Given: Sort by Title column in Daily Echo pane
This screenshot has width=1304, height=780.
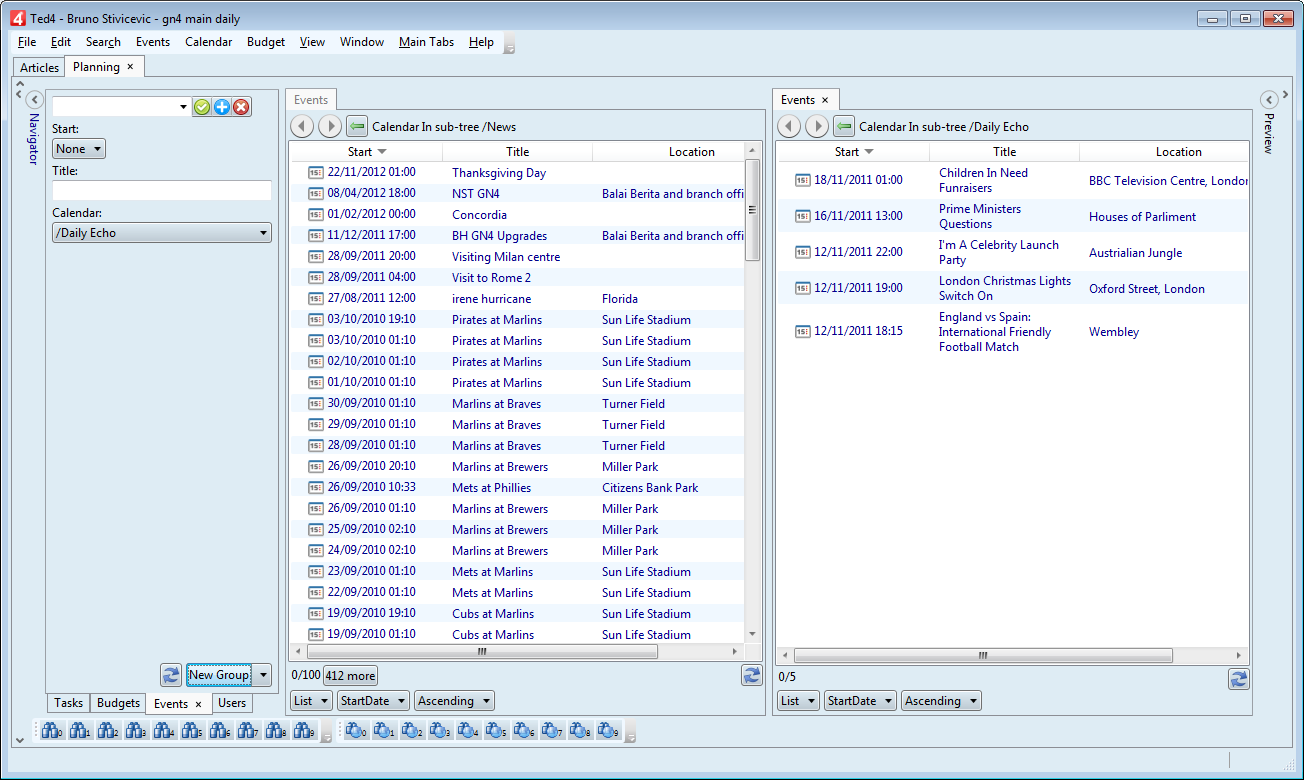Looking at the screenshot, I should pos(1005,152).
